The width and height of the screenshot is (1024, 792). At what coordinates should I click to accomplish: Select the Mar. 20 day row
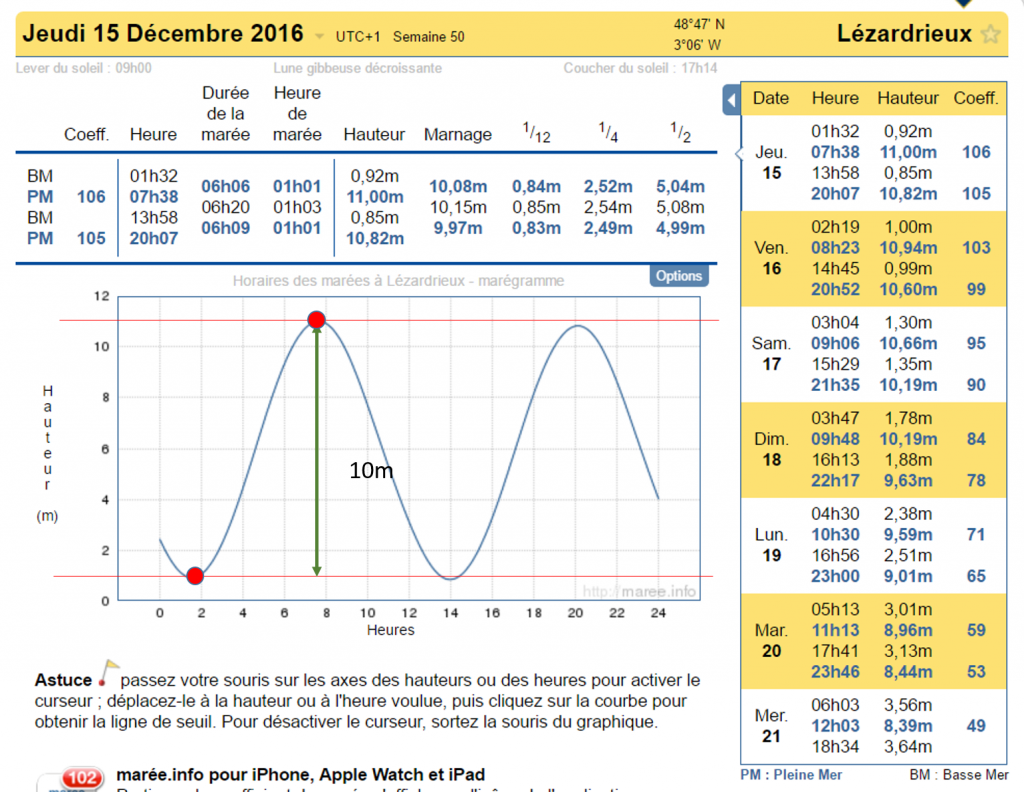[x=874, y=641]
